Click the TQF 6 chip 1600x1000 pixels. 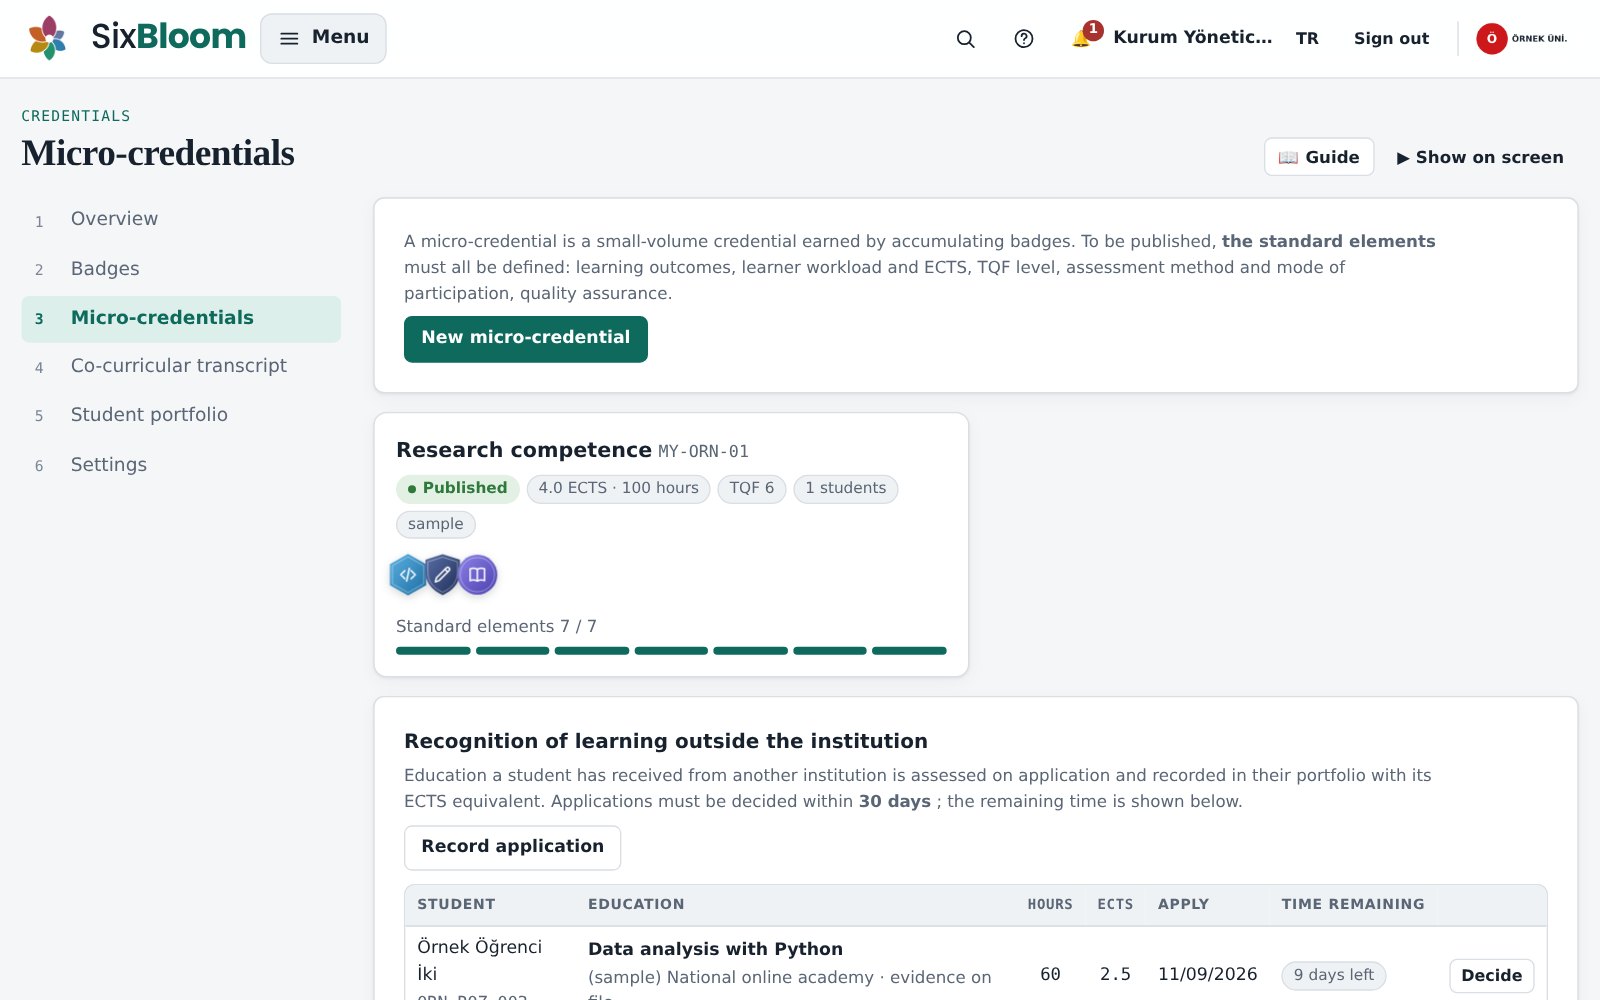coord(752,488)
